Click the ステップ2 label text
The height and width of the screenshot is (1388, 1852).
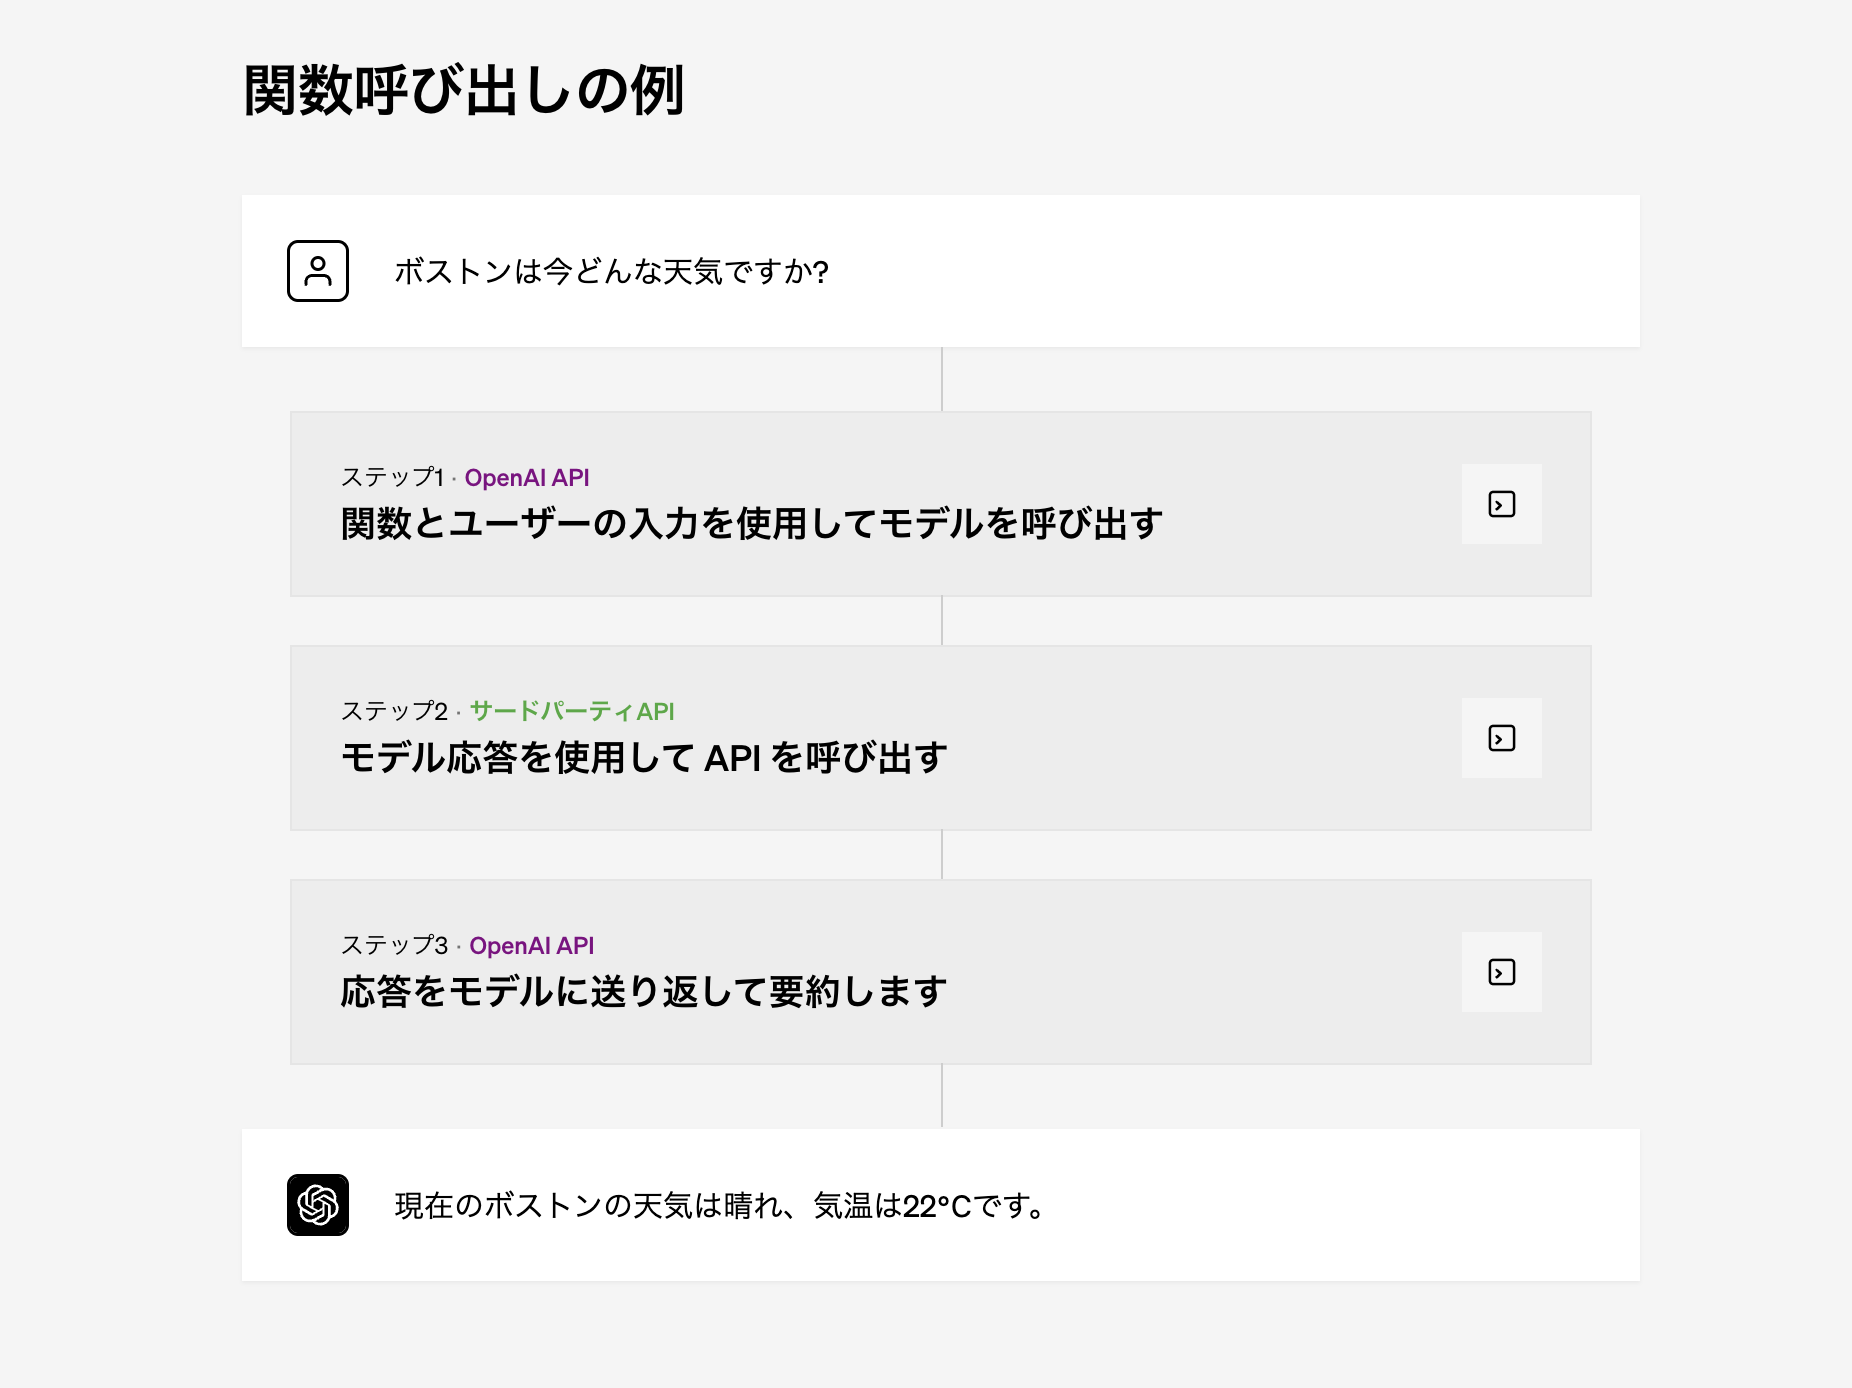[394, 712]
